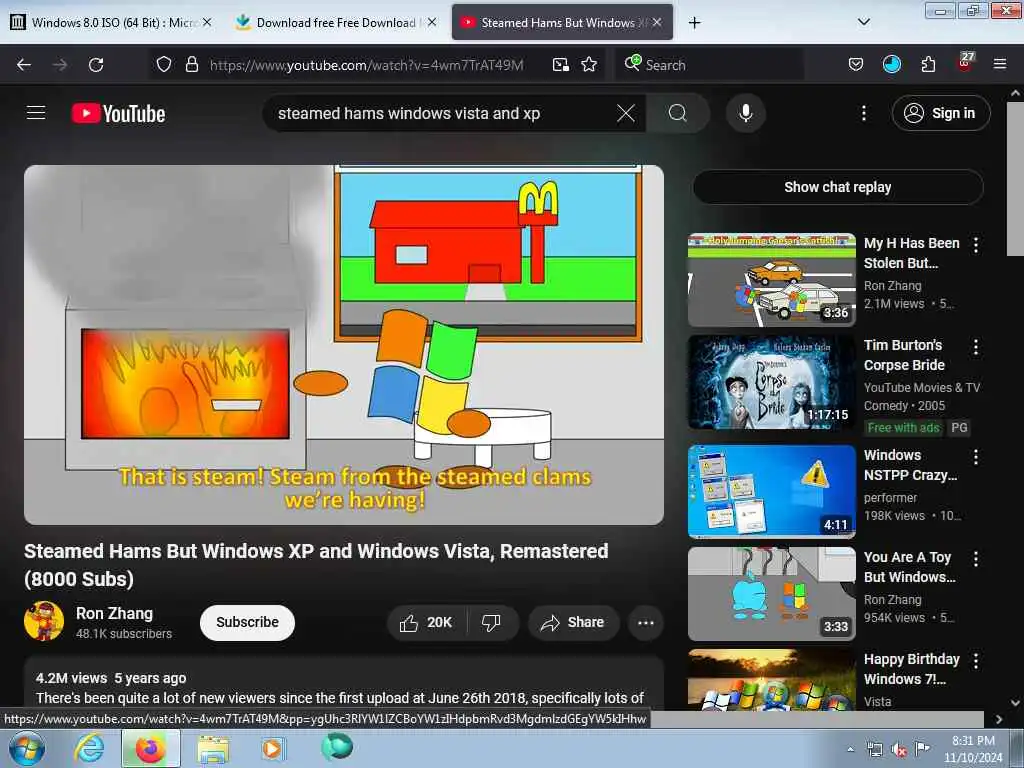This screenshot has height=768, width=1024.
Task: Close the Windows 8.0 ISO tab
Action: [x=207, y=22]
